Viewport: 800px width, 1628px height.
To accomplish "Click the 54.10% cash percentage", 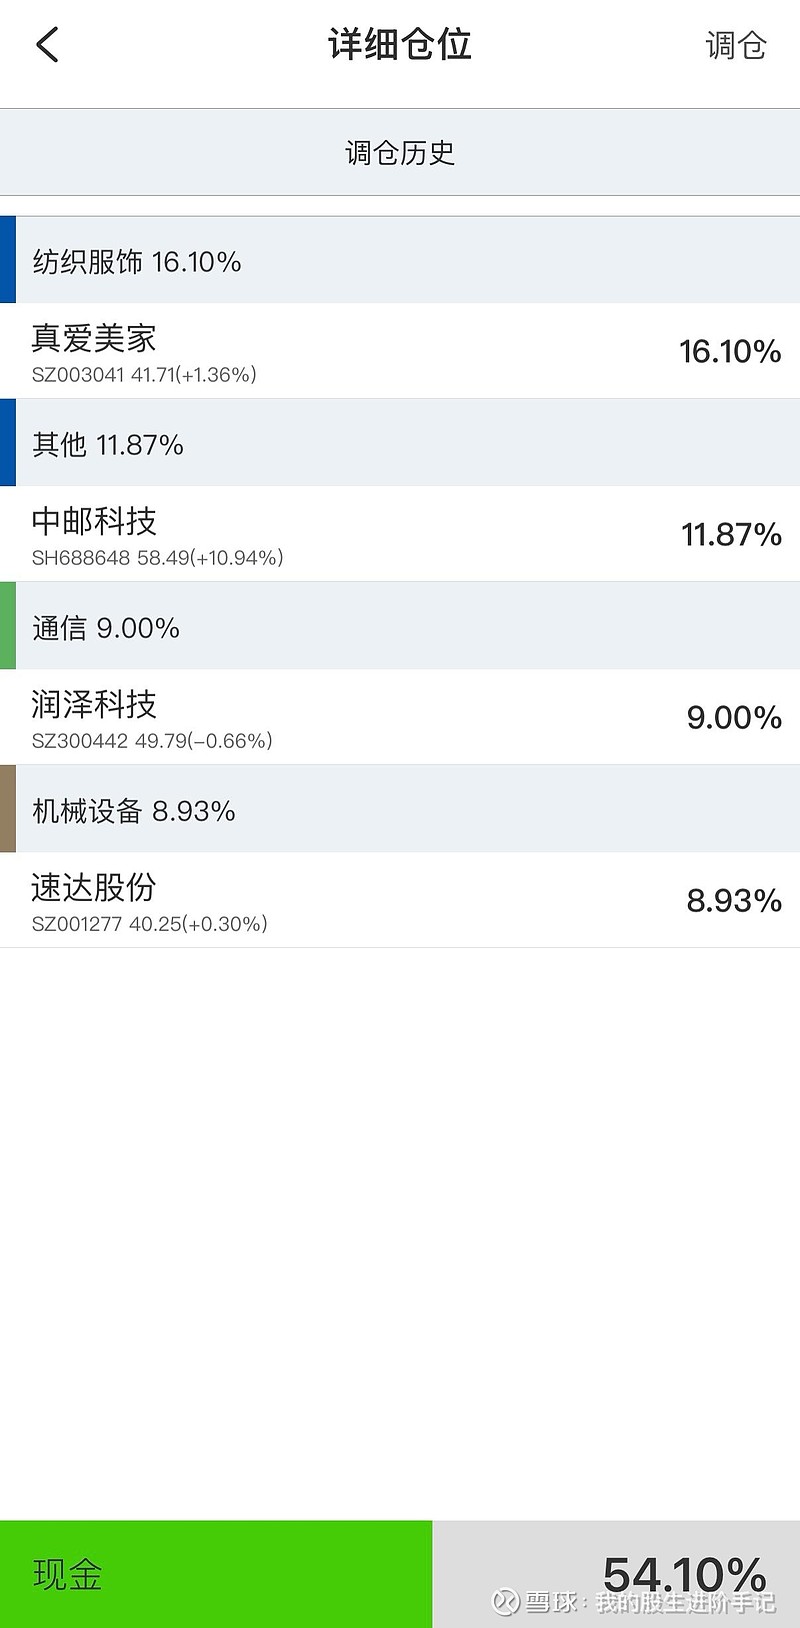I will tap(684, 1574).
